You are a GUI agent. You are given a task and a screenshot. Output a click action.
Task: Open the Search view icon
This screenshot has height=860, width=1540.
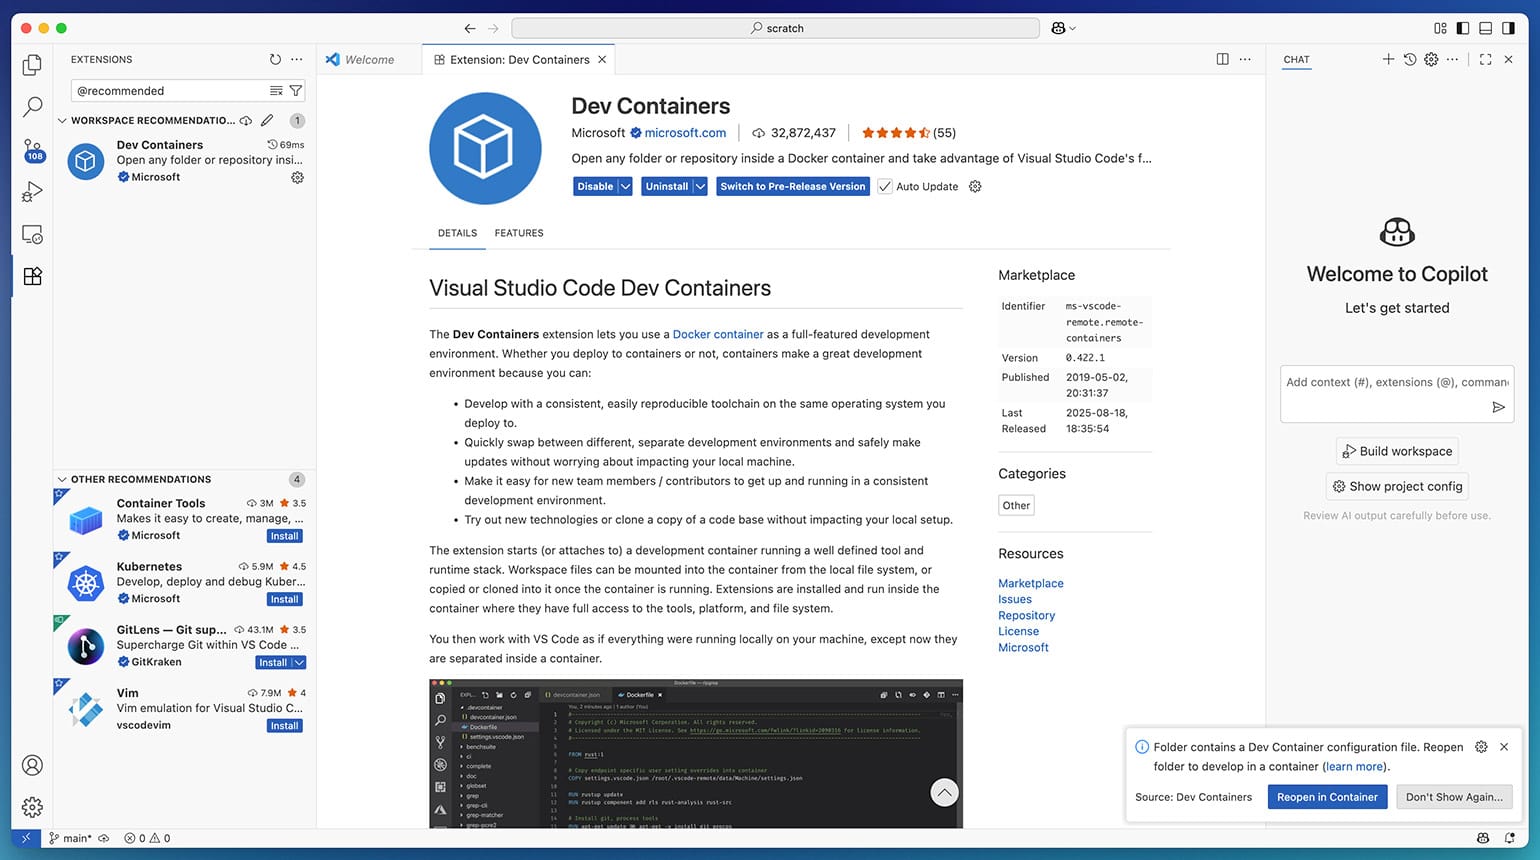(32, 106)
